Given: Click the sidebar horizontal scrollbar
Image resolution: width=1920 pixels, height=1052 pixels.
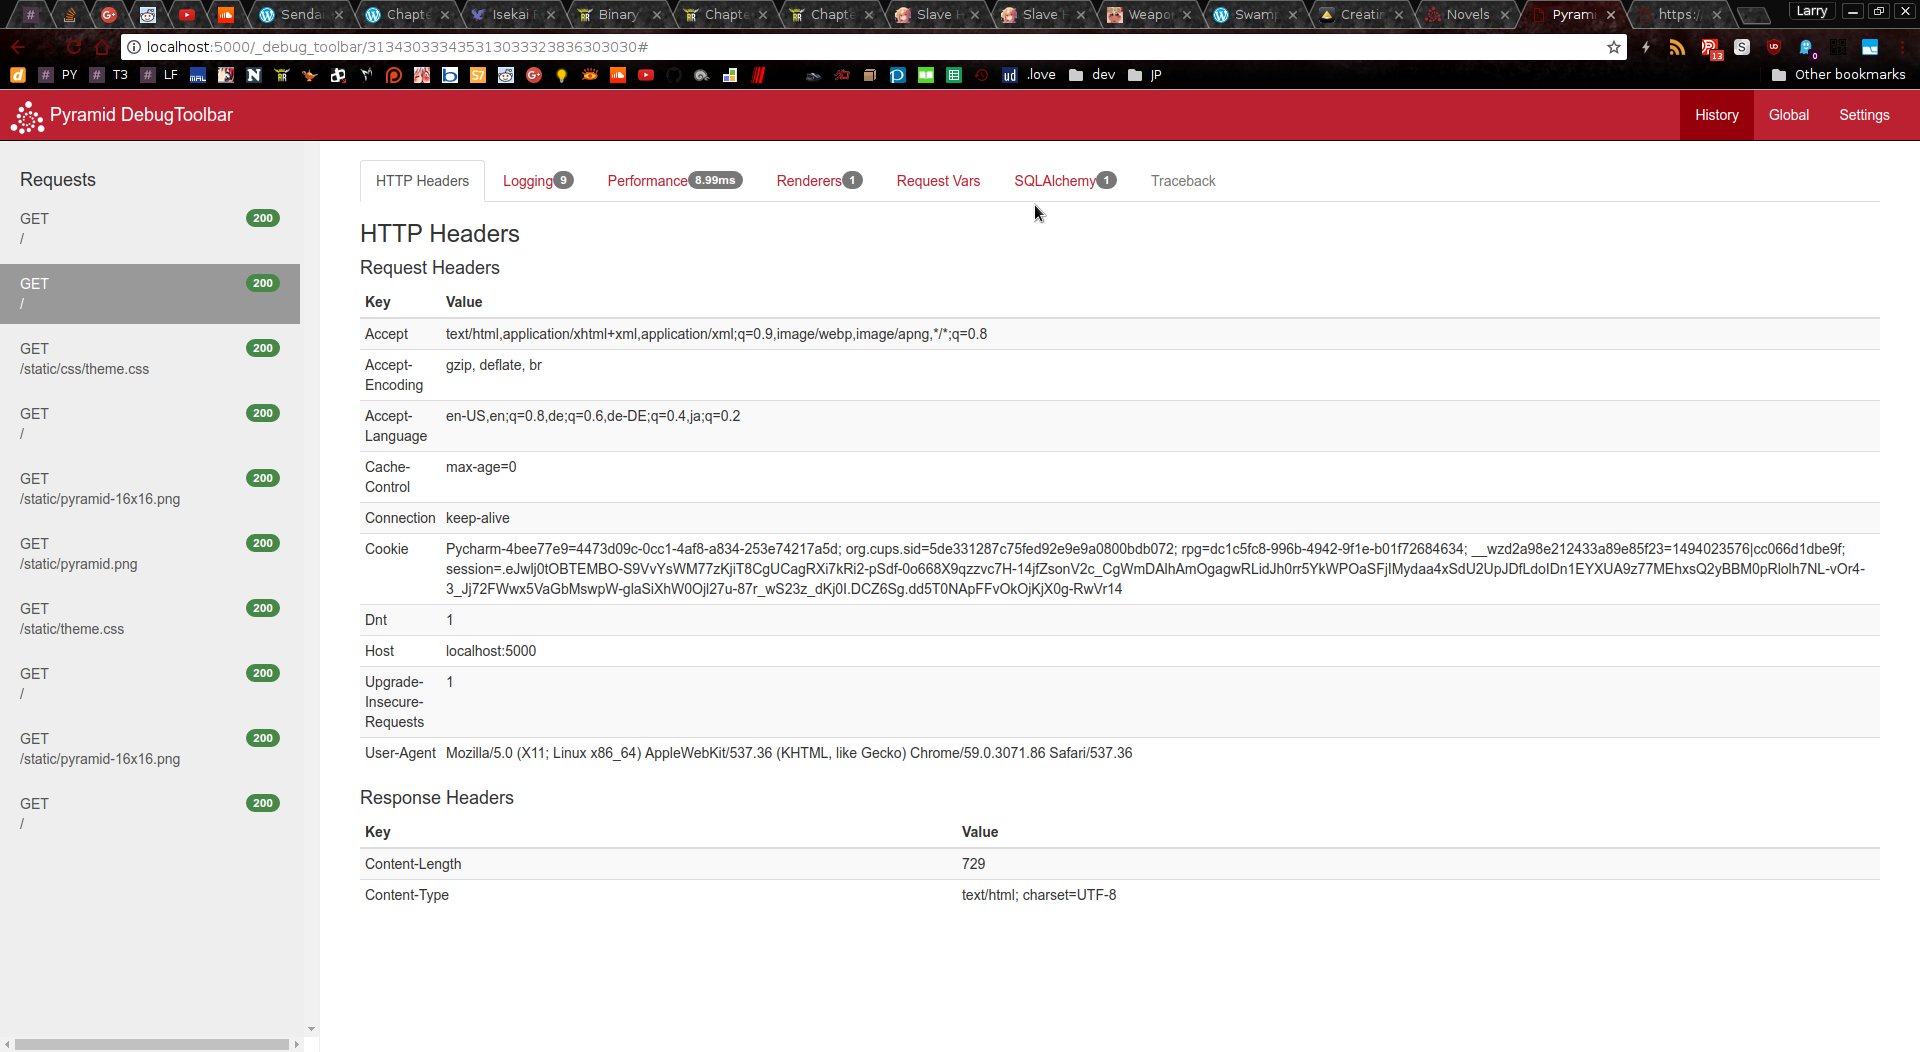Looking at the screenshot, I should point(152,1044).
